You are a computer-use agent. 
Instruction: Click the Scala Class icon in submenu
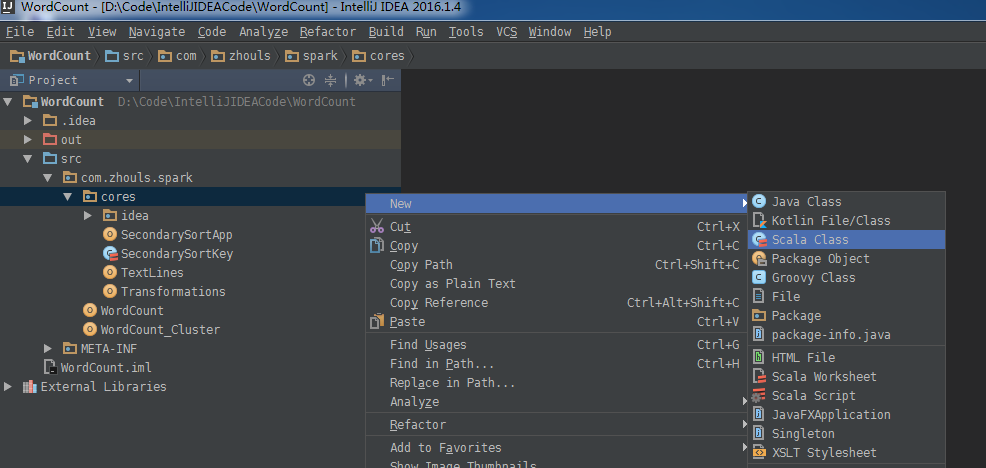click(x=760, y=240)
